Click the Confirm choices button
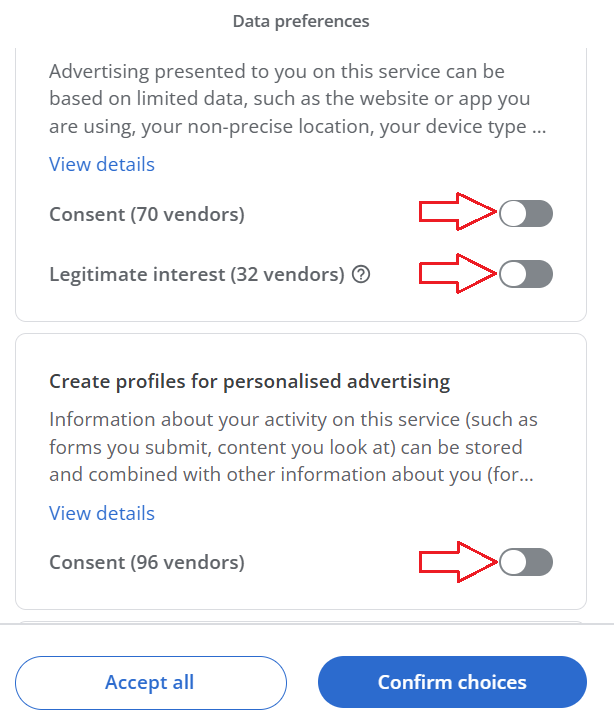614x726 pixels. (x=452, y=683)
